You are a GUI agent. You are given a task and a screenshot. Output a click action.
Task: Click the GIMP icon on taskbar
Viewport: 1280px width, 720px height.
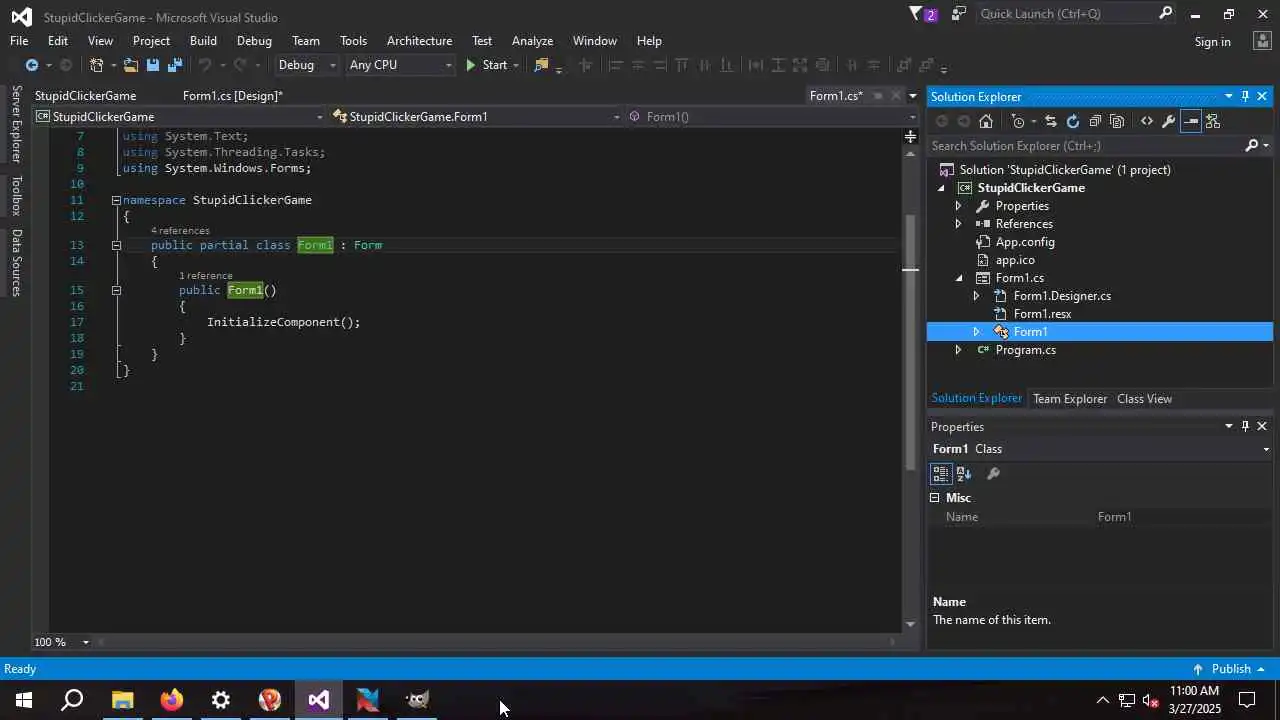coord(417,700)
